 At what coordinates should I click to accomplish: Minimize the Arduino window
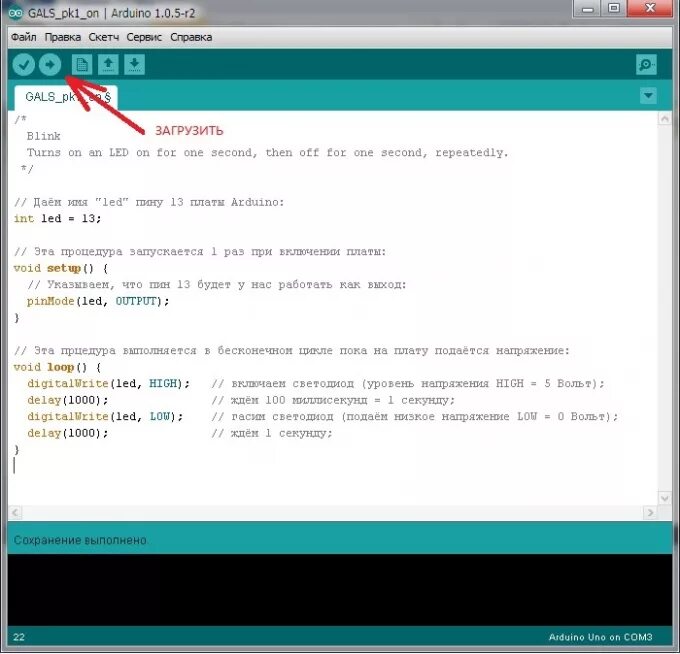(x=588, y=8)
